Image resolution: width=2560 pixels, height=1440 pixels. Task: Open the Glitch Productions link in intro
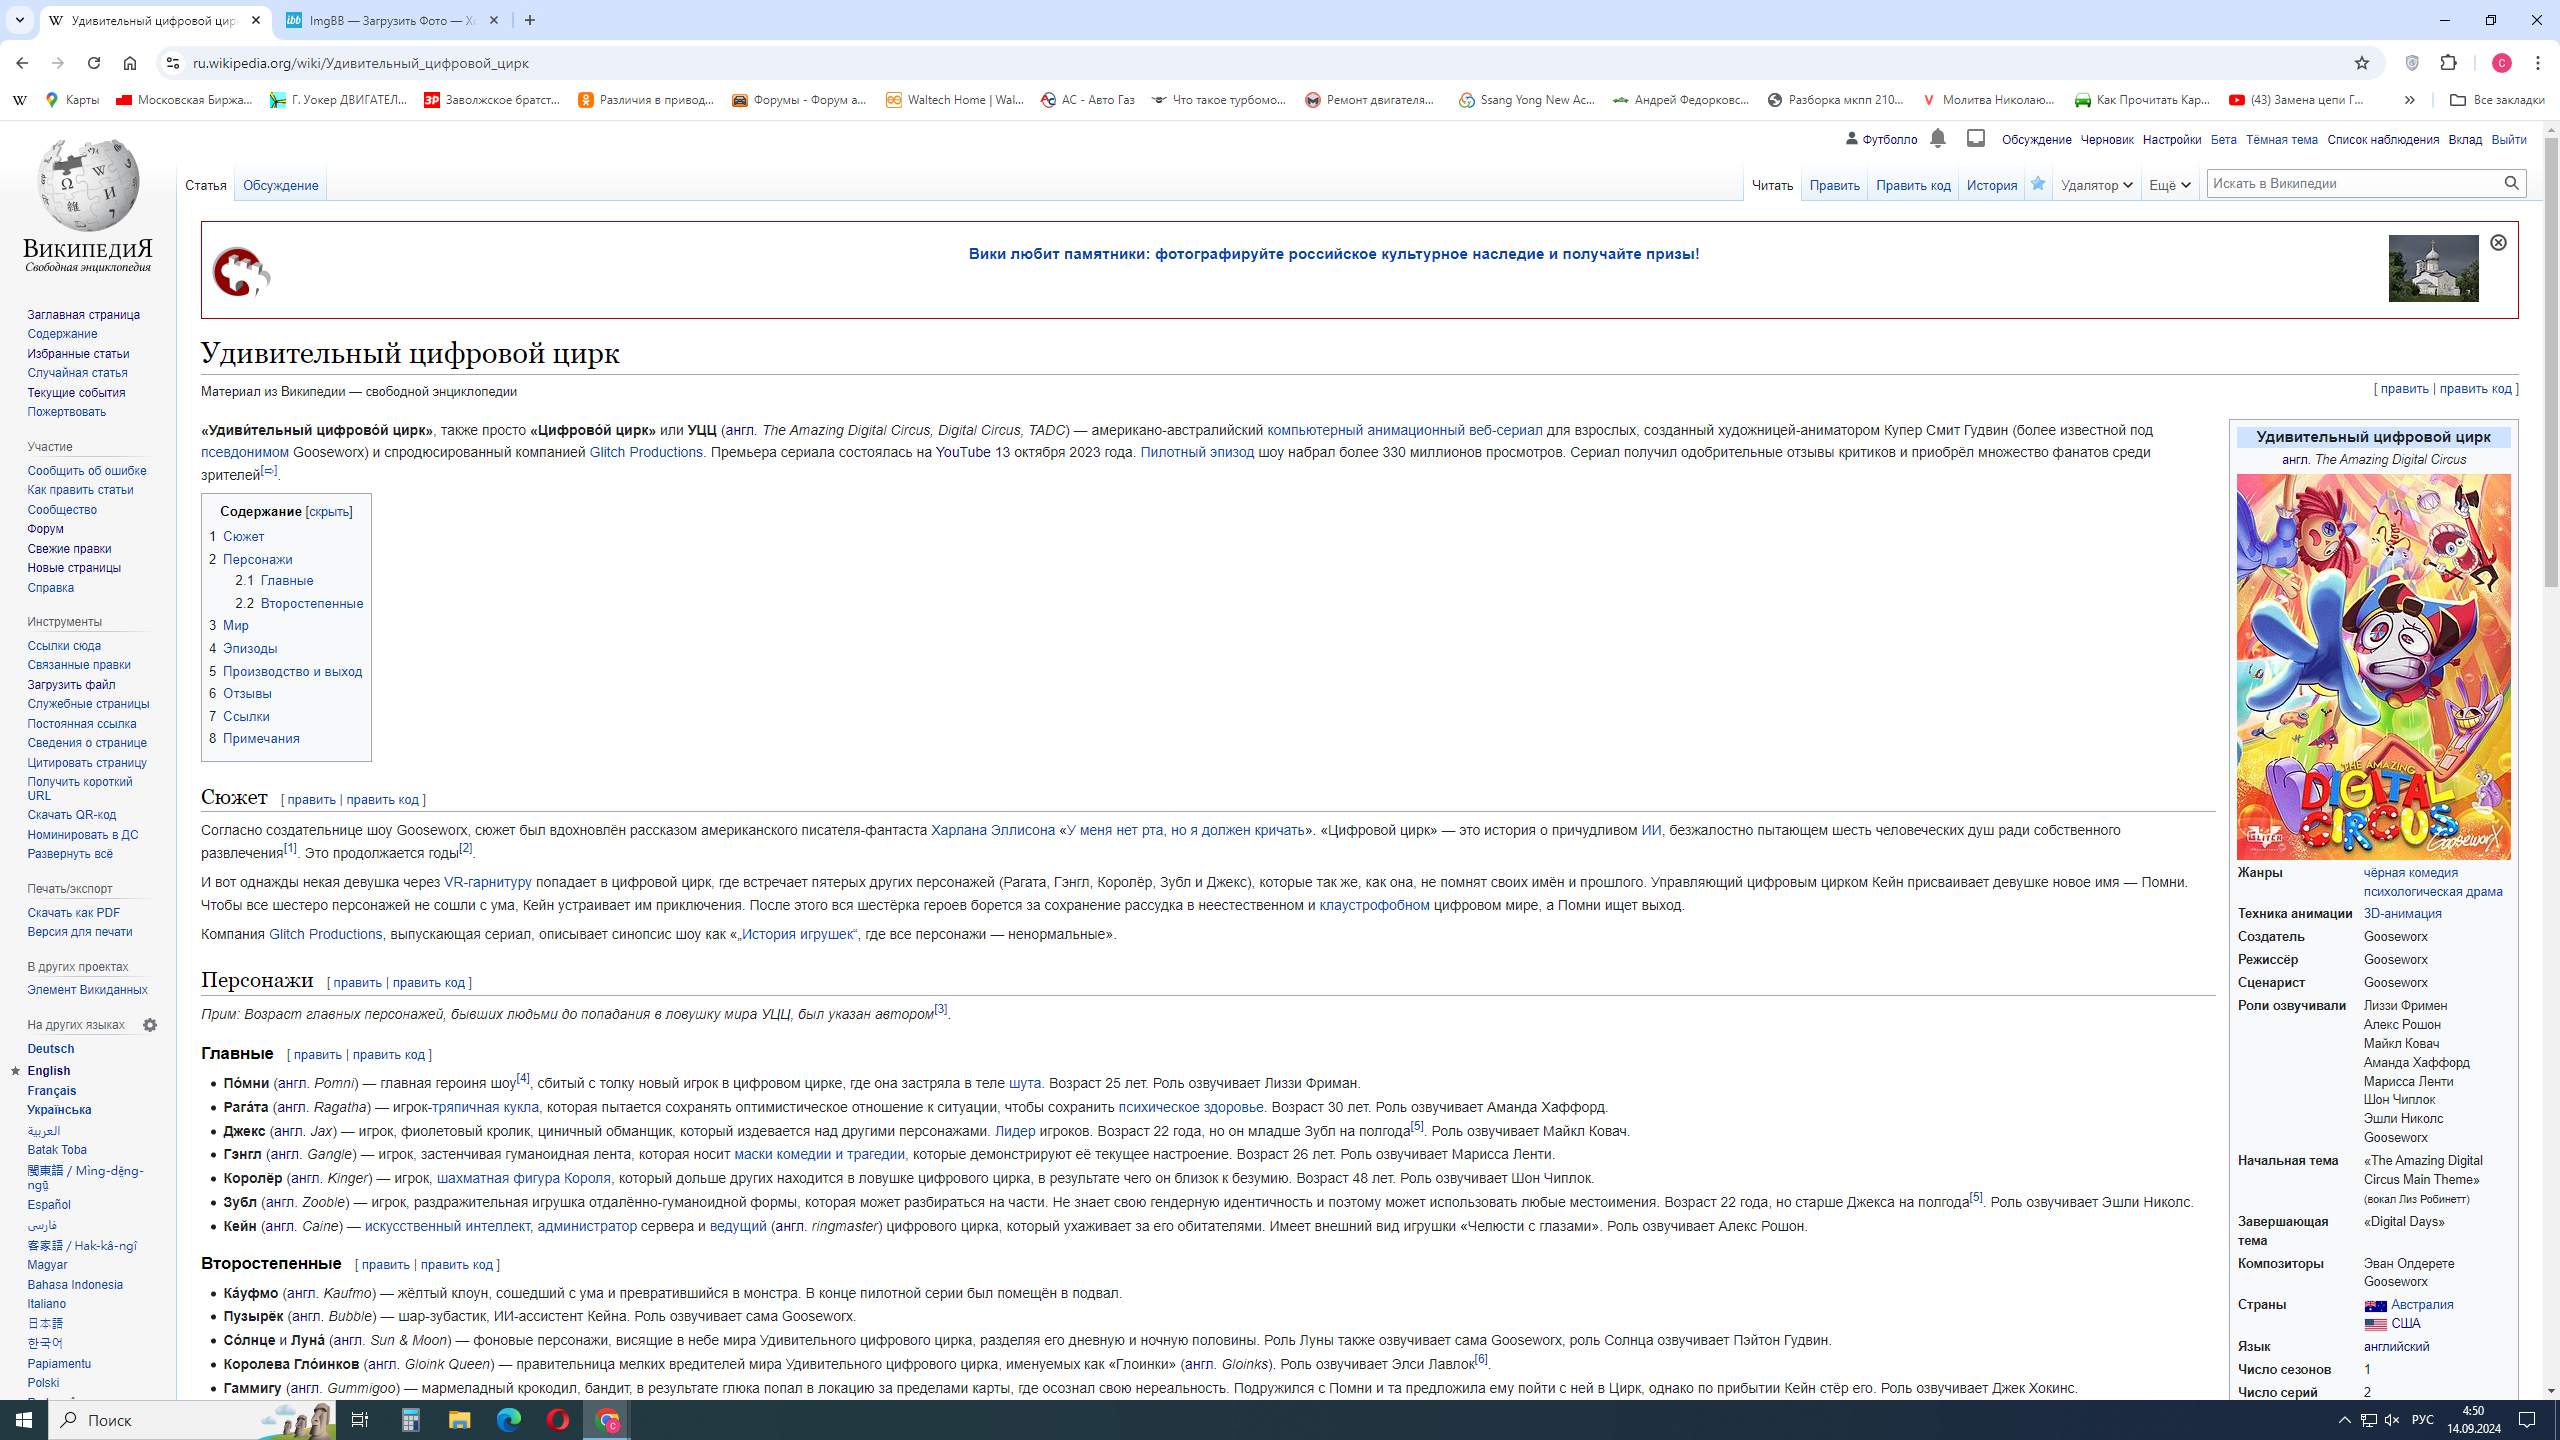646,453
